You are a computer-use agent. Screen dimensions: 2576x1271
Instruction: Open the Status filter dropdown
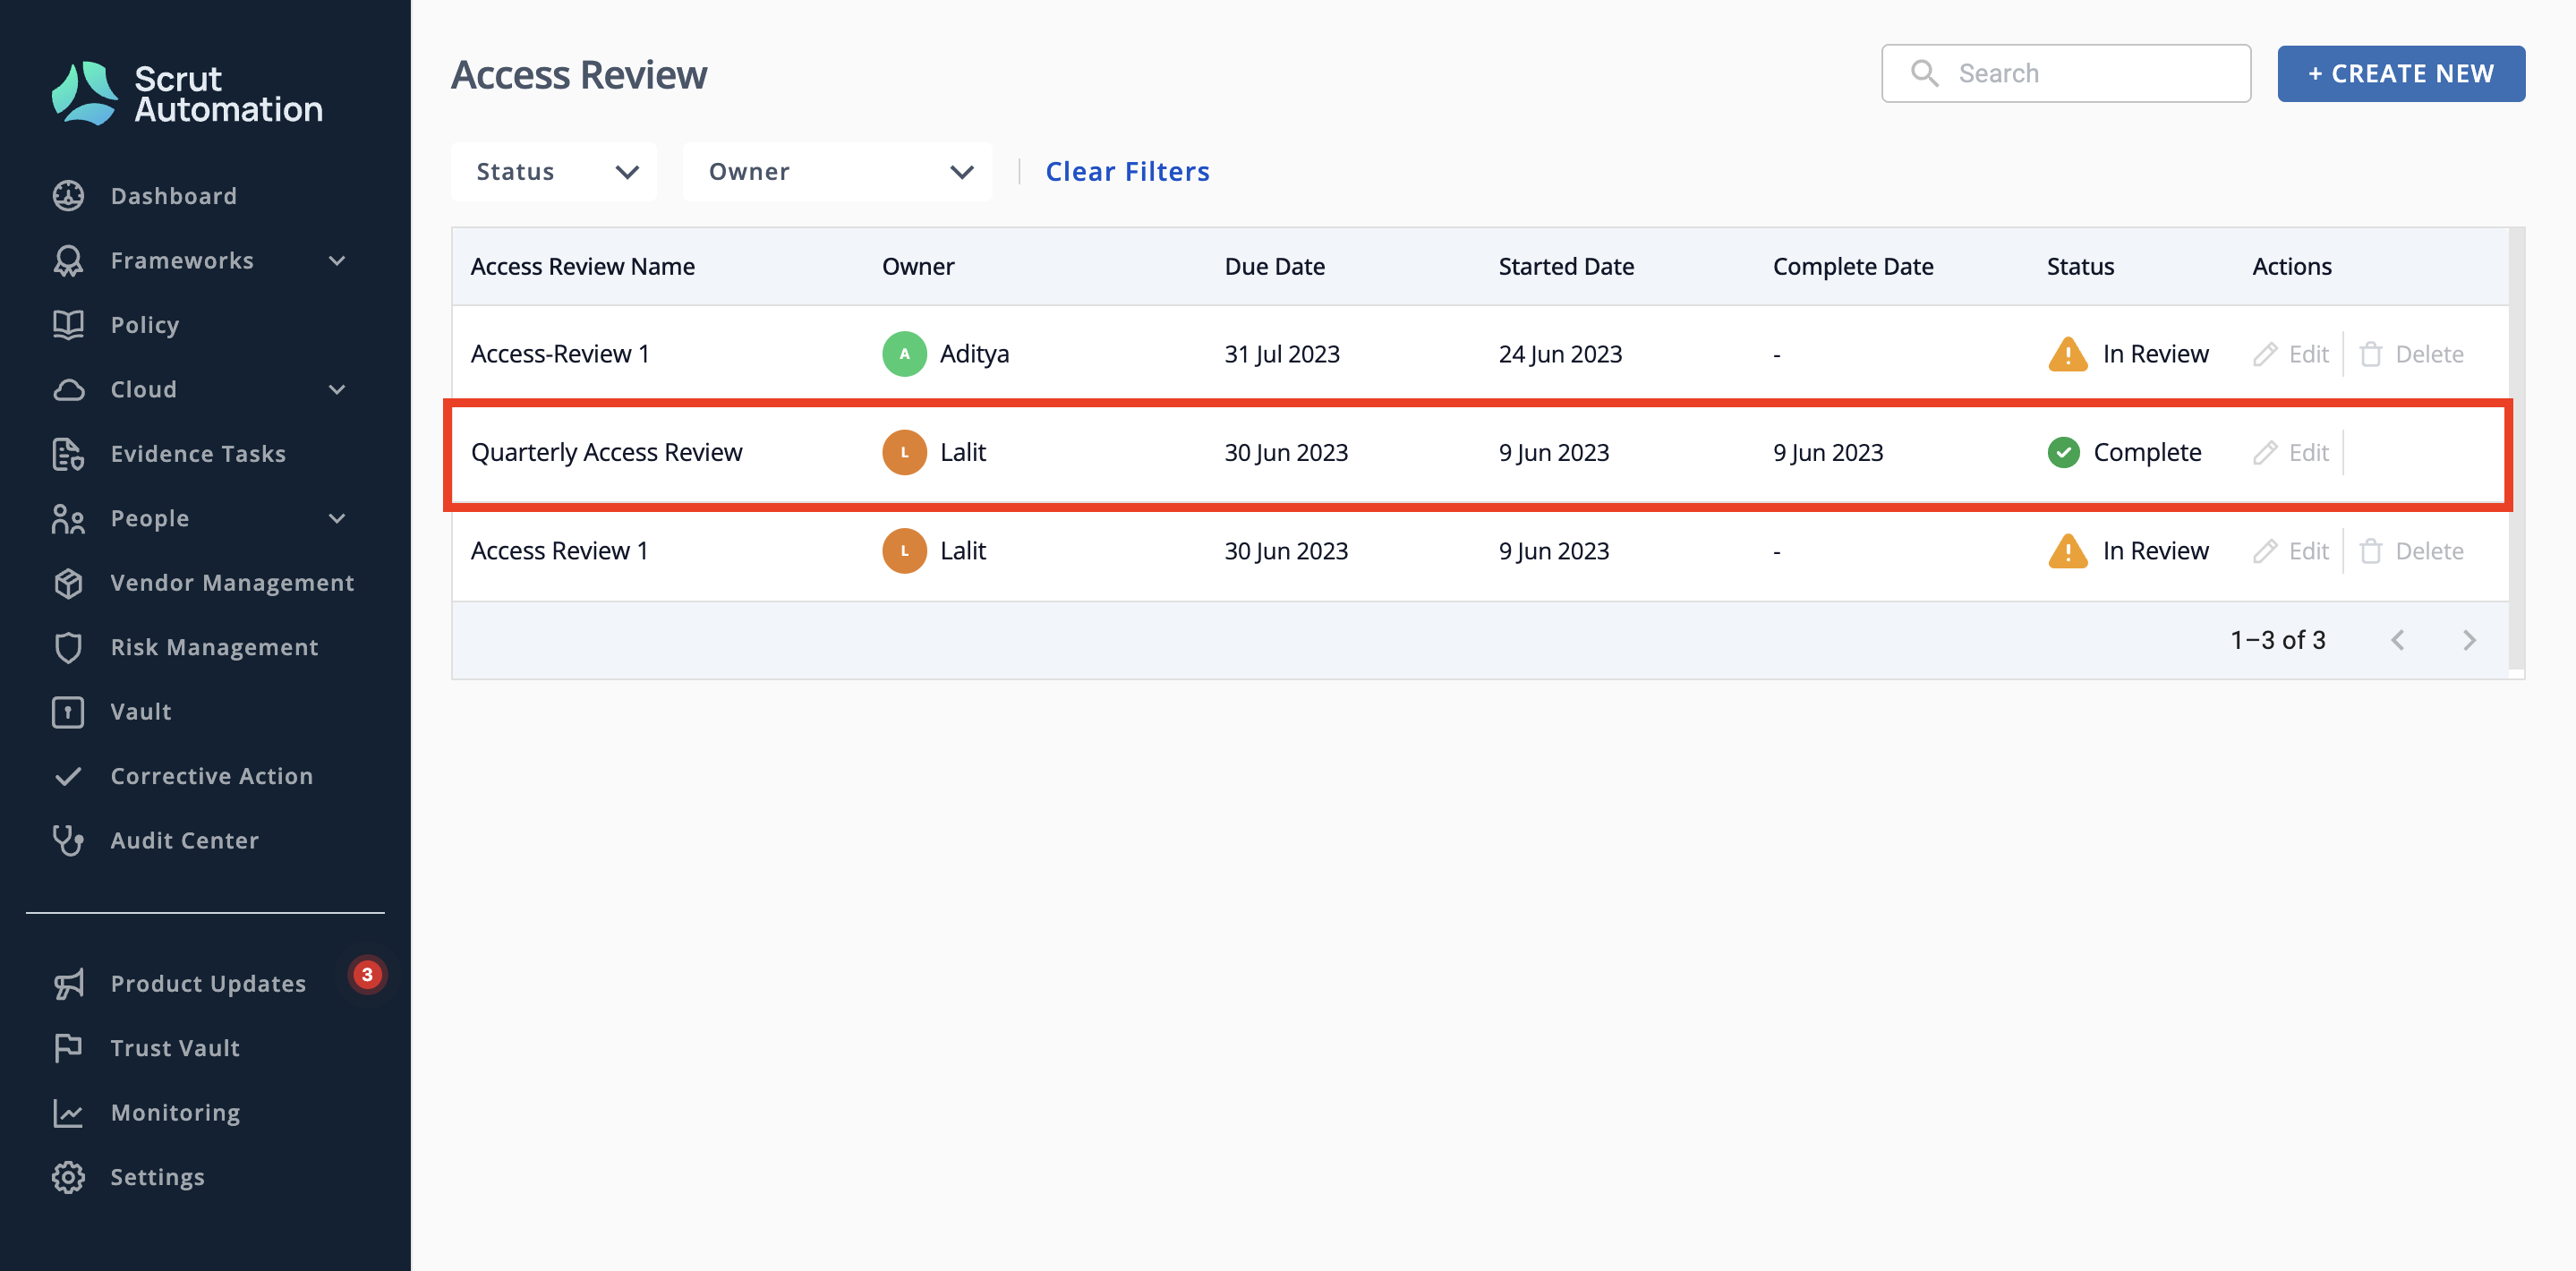coord(554,172)
